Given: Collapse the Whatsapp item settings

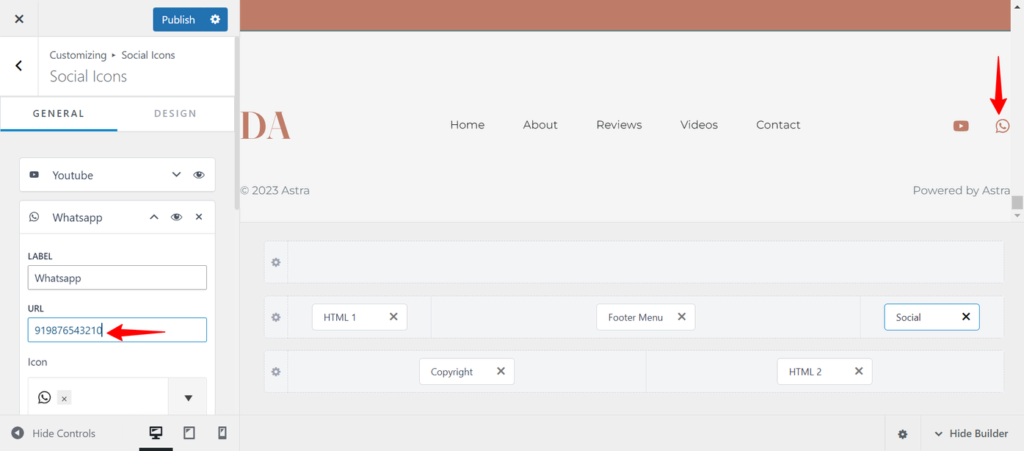Looking at the screenshot, I should [154, 217].
